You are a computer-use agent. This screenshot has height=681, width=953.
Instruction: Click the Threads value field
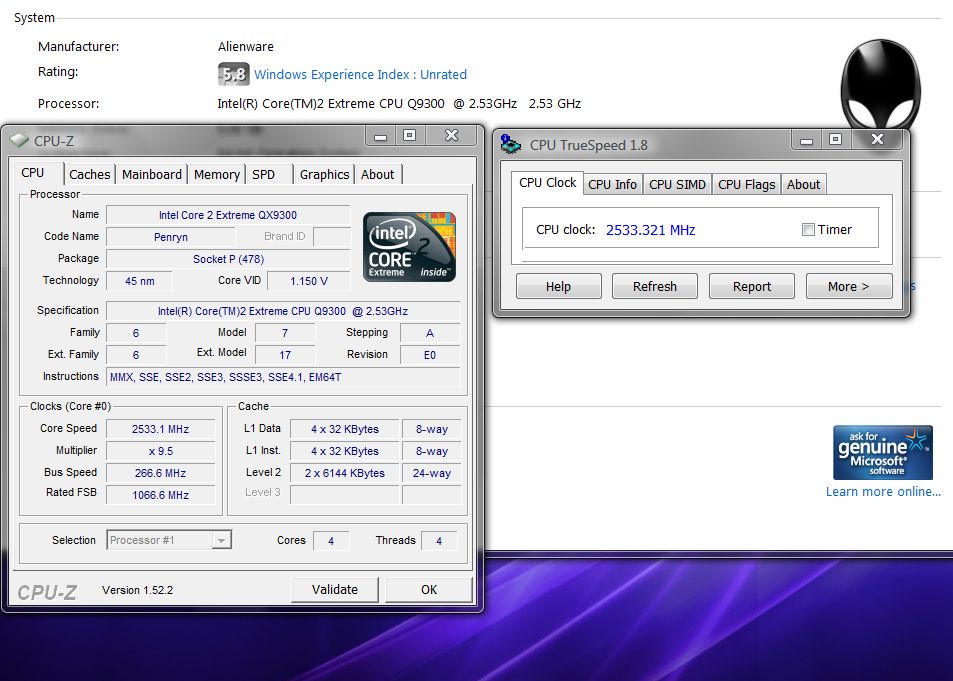(439, 541)
